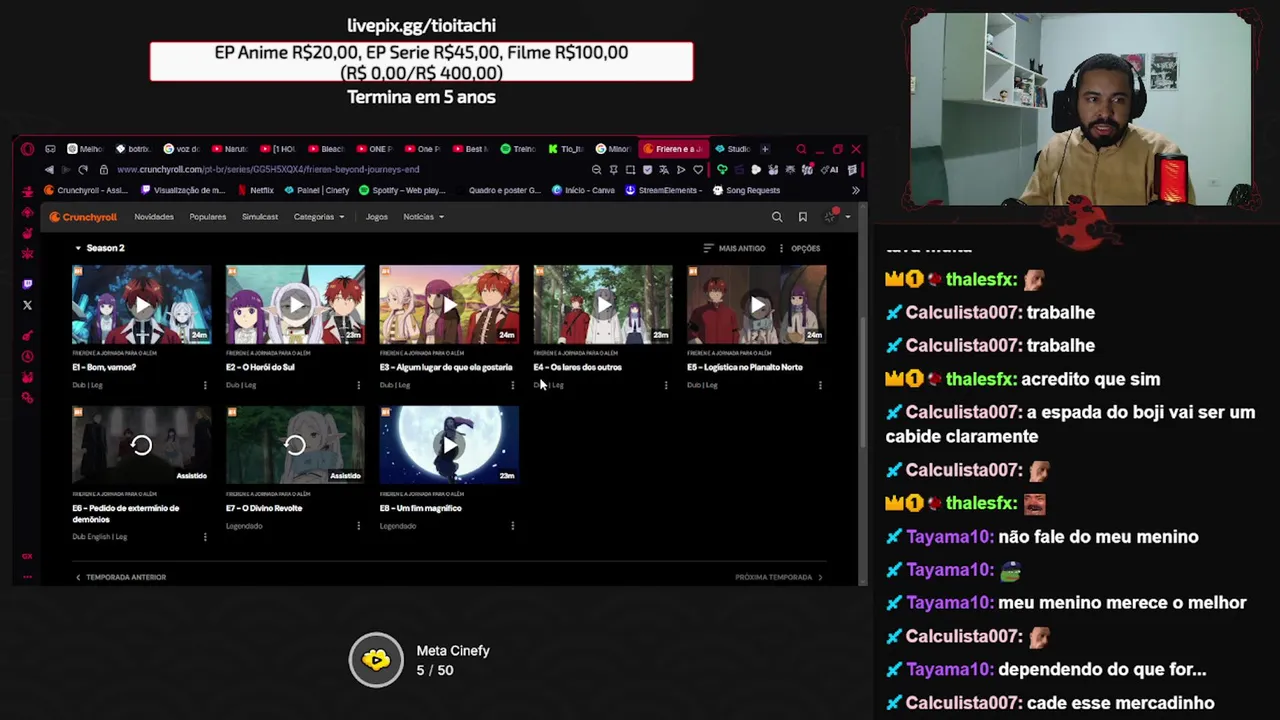Open title E6 - Pedido de extermínio de demônios
1280x720 pixels.
[126, 514]
